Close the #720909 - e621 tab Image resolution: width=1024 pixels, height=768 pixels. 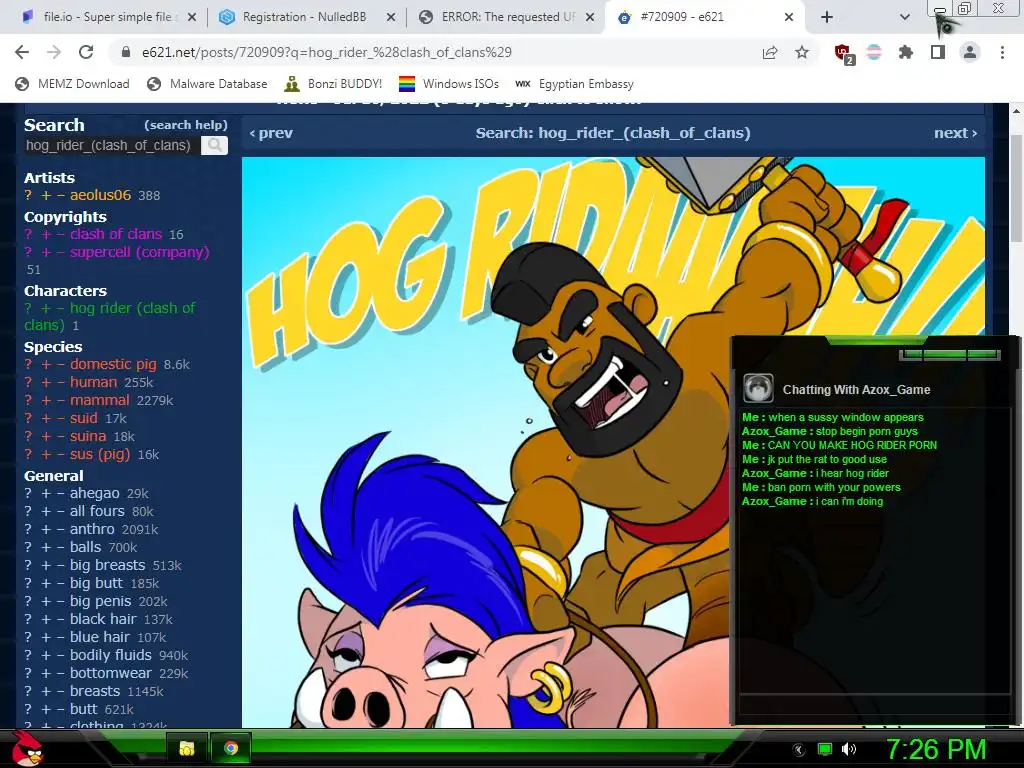(x=789, y=17)
